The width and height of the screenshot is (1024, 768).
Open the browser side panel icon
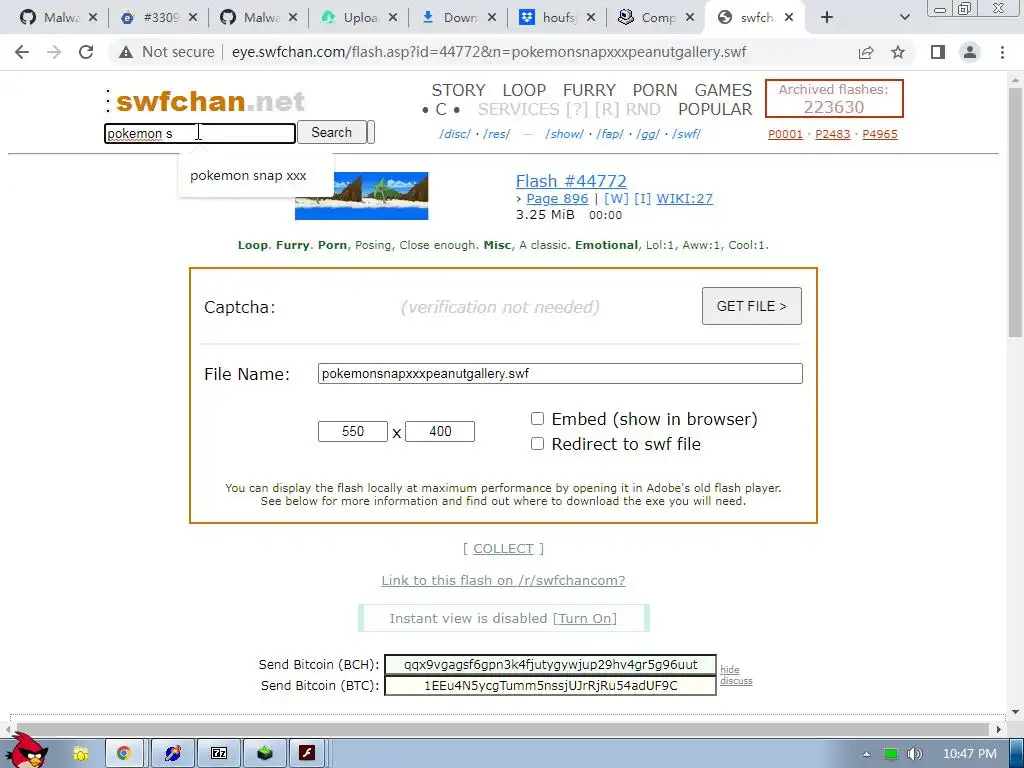pyautogui.click(x=938, y=52)
